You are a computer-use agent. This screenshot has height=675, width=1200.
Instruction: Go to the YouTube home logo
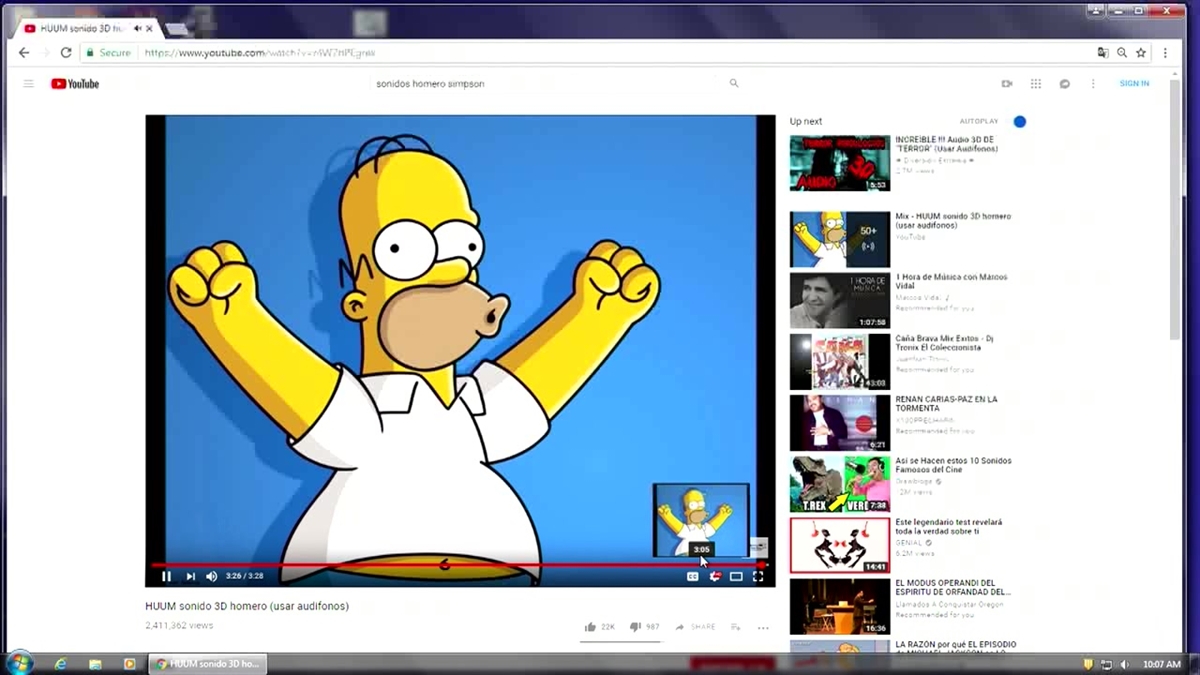[x=75, y=84]
